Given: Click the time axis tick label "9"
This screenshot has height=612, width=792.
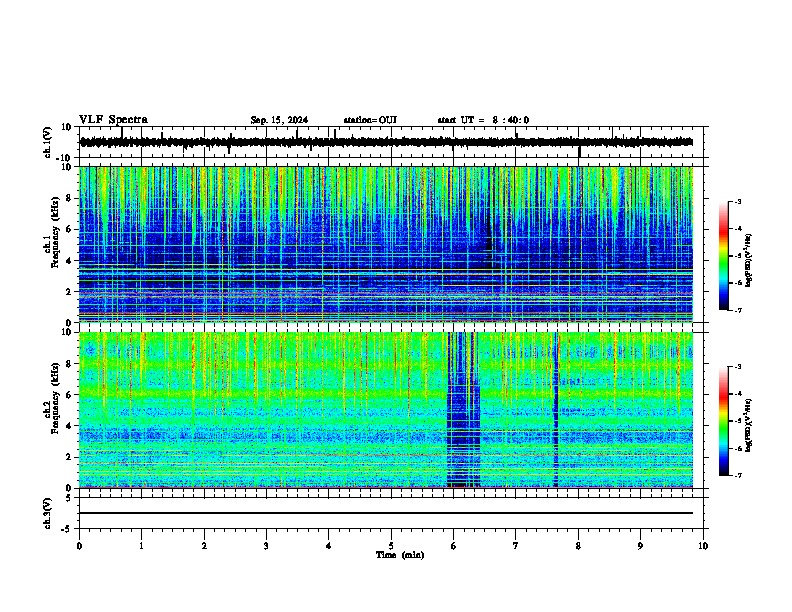Looking at the screenshot, I should tap(640, 546).
